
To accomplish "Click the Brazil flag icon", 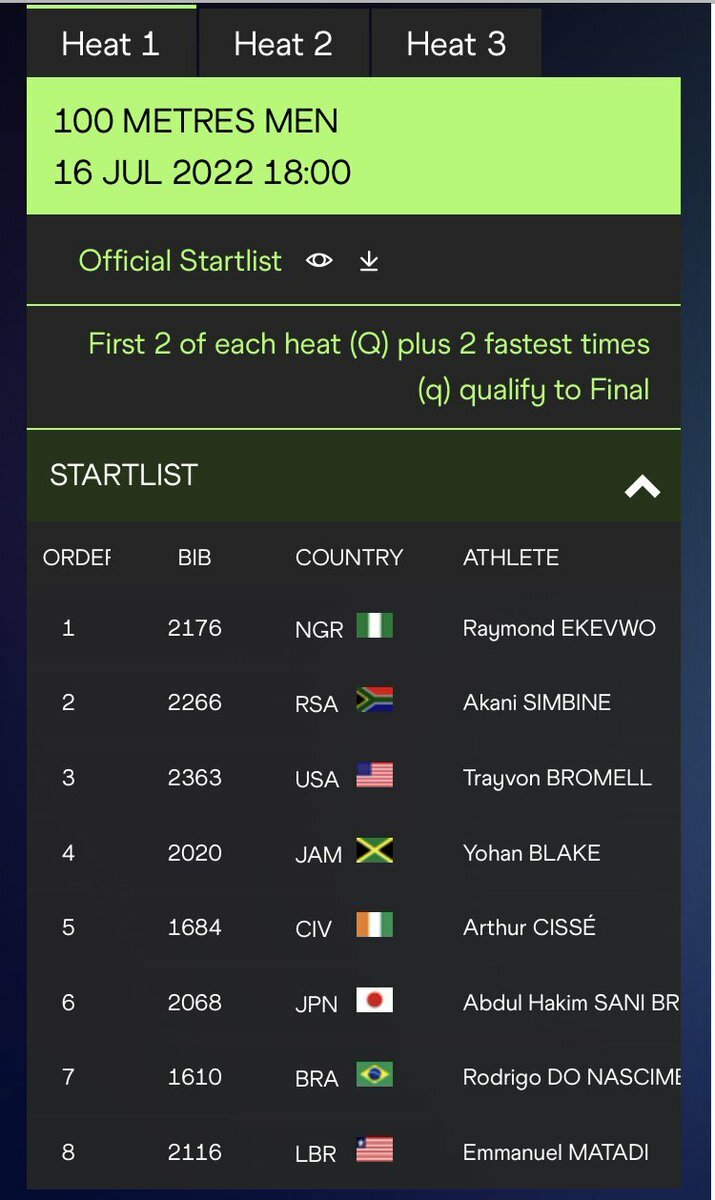I will [x=374, y=1075].
